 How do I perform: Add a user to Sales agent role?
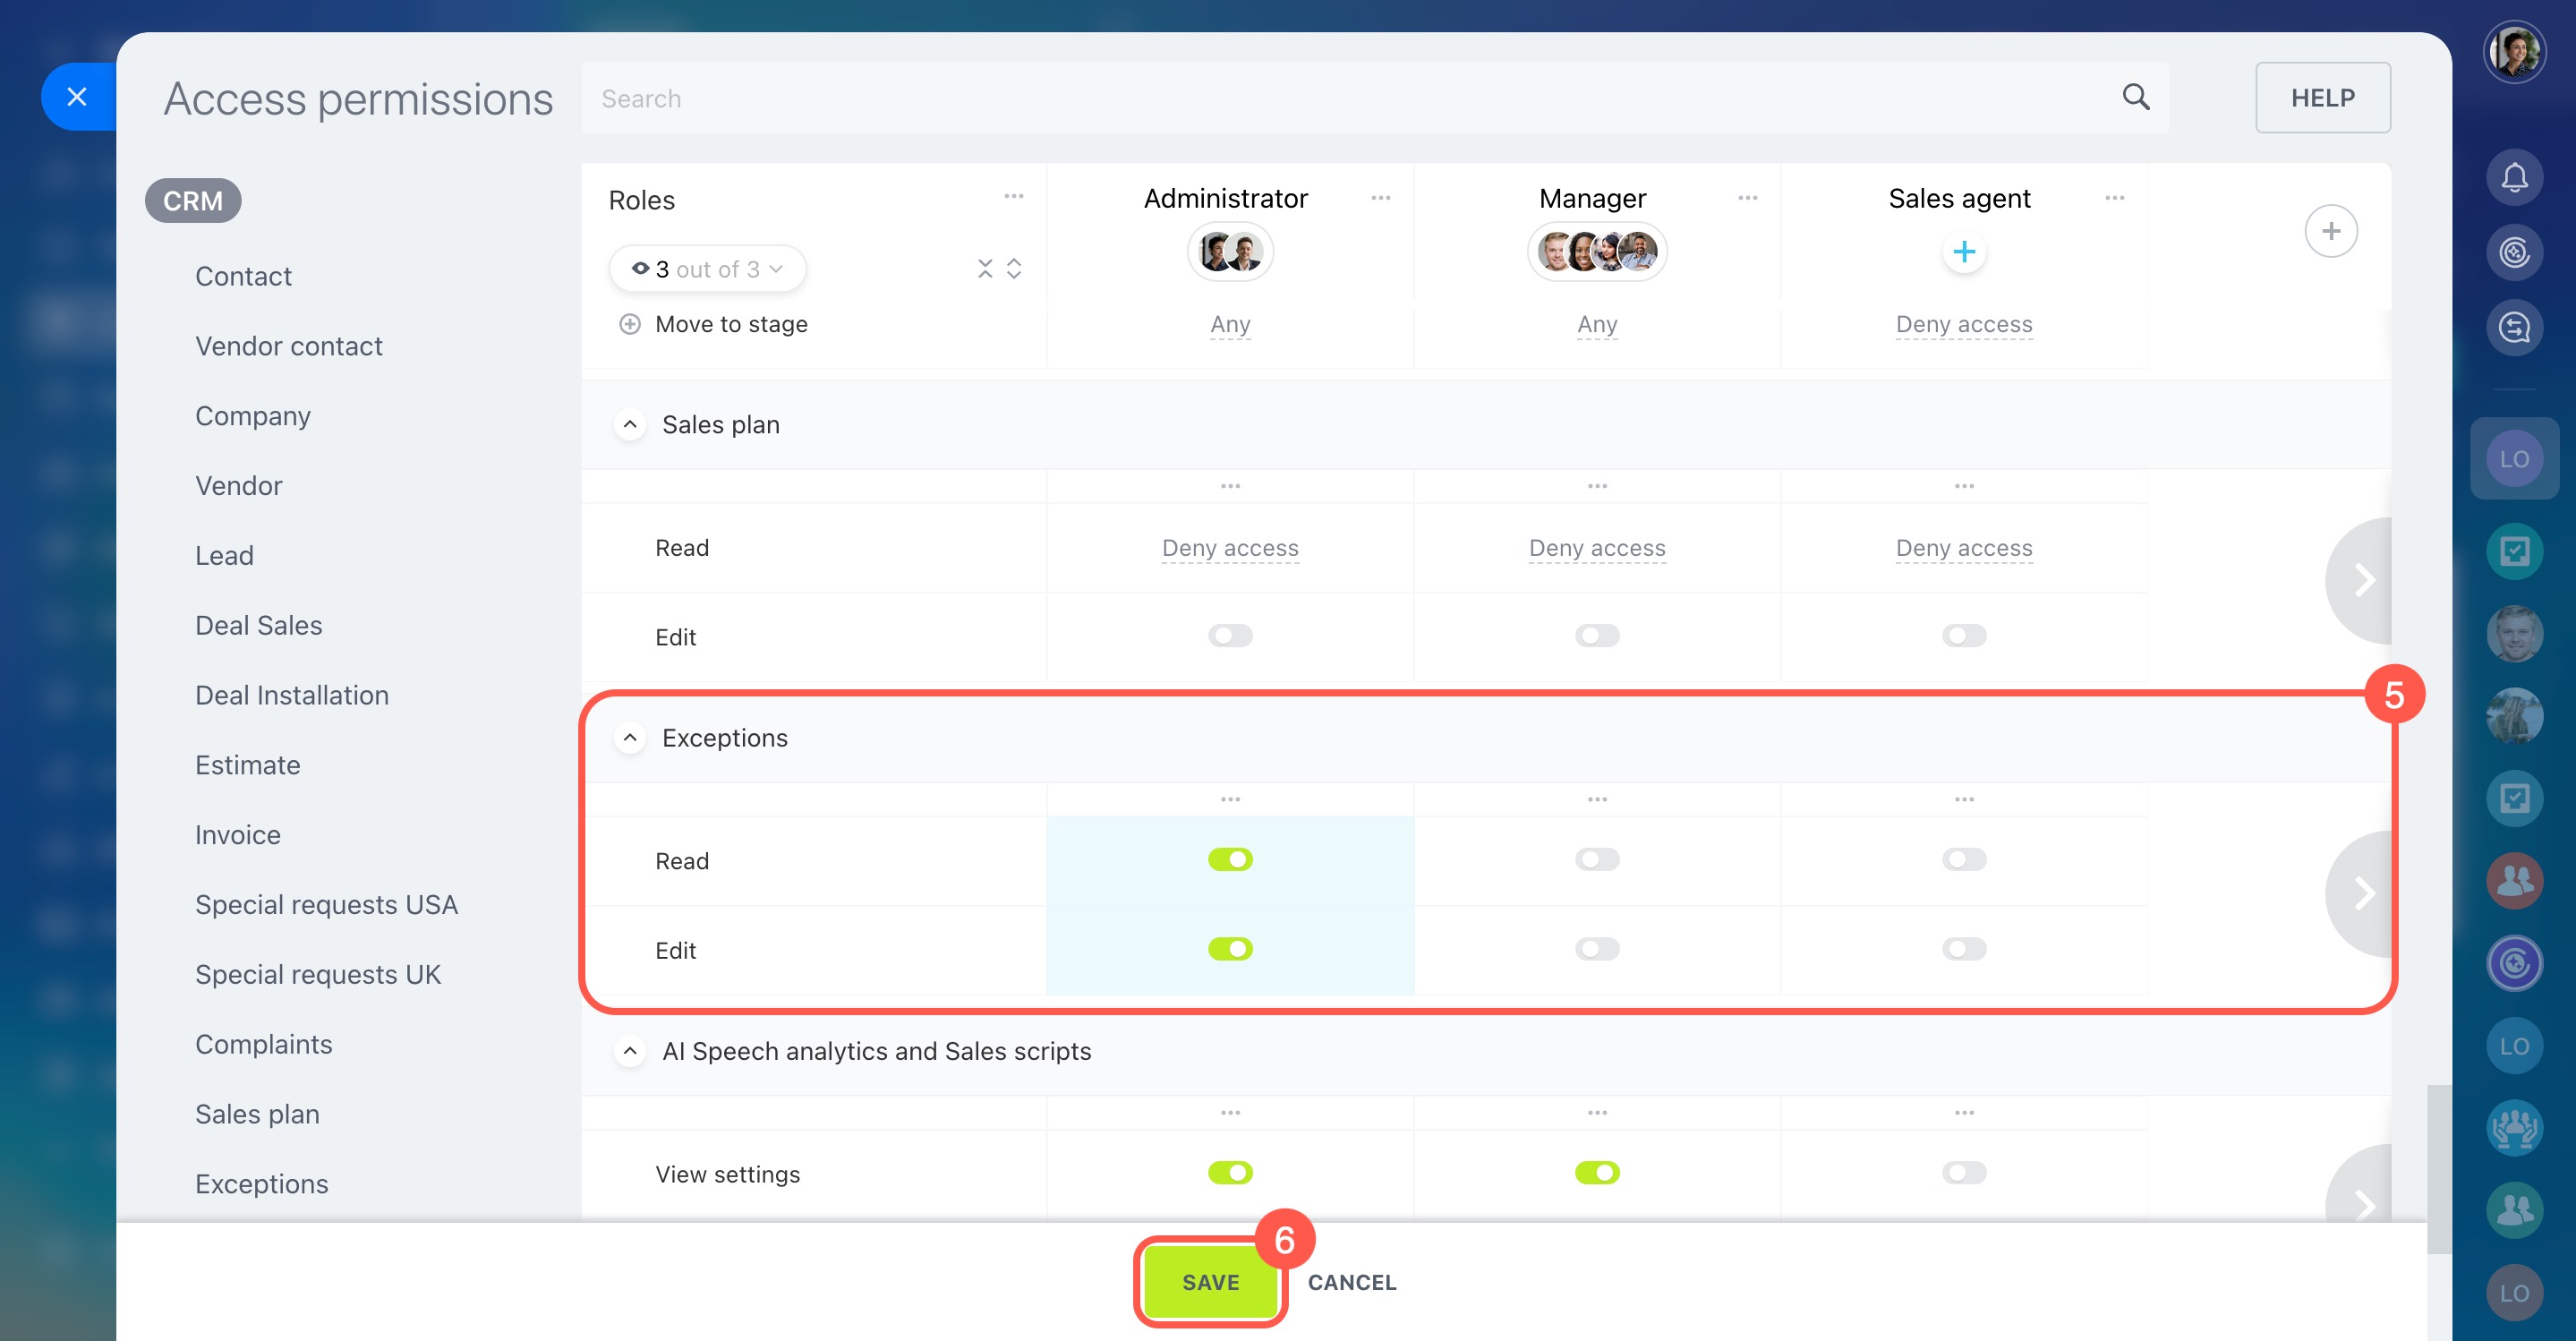(1963, 252)
